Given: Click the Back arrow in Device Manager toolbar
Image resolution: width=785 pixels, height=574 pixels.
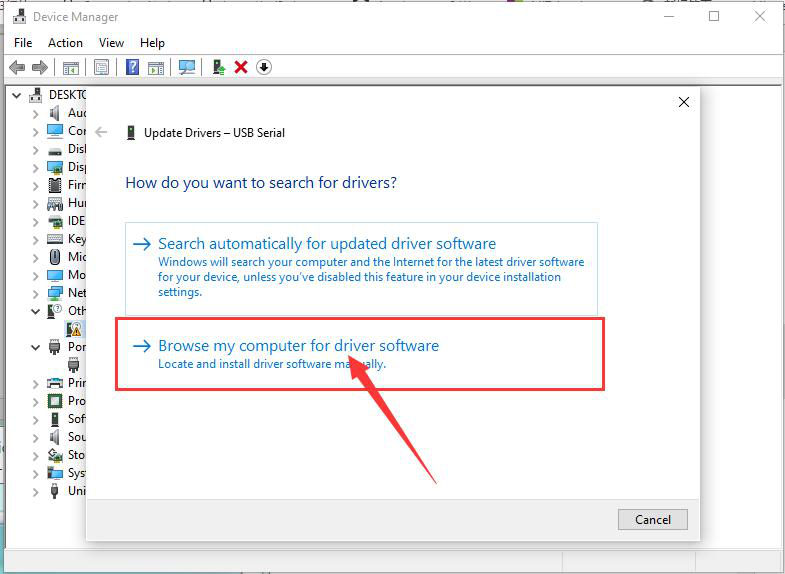Looking at the screenshot, I should 18,67.
